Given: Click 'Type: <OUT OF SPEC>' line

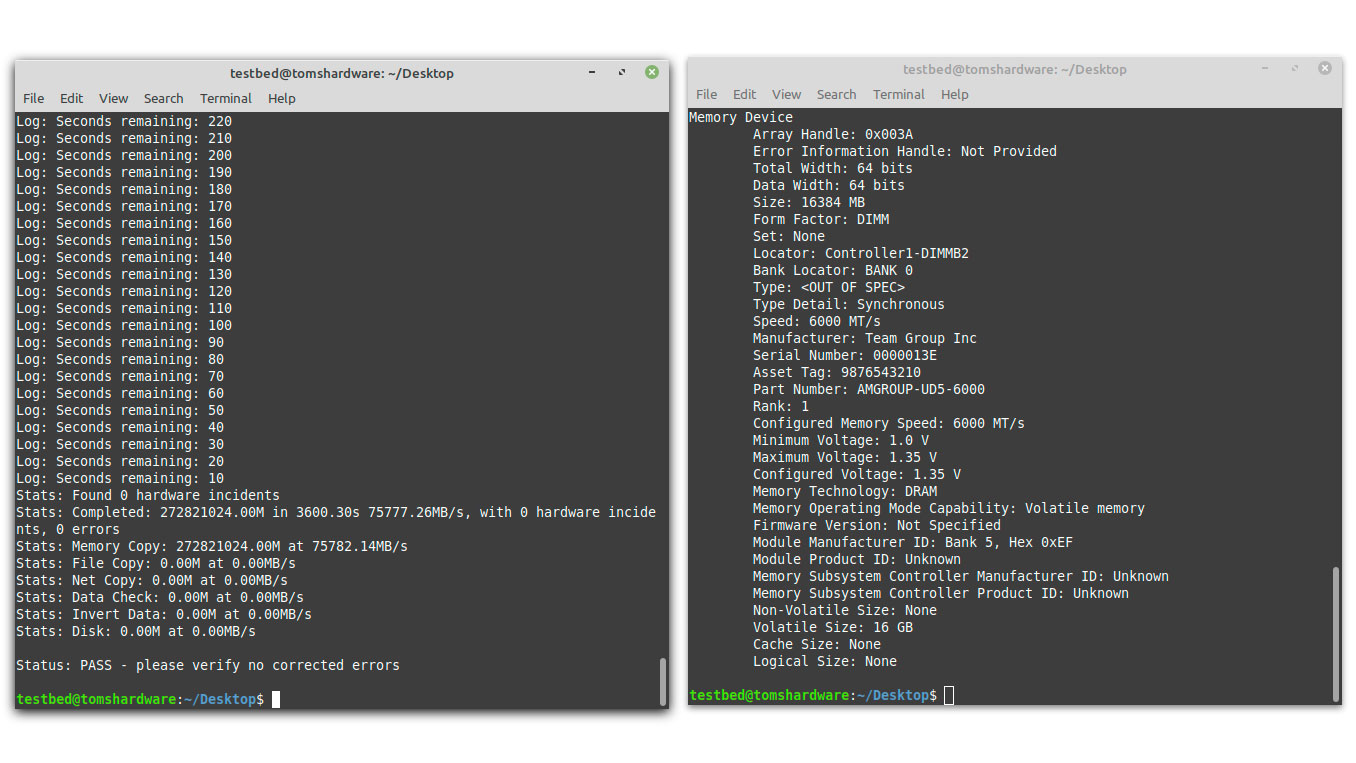Looking at the screenshot, I should pos(829,287).
